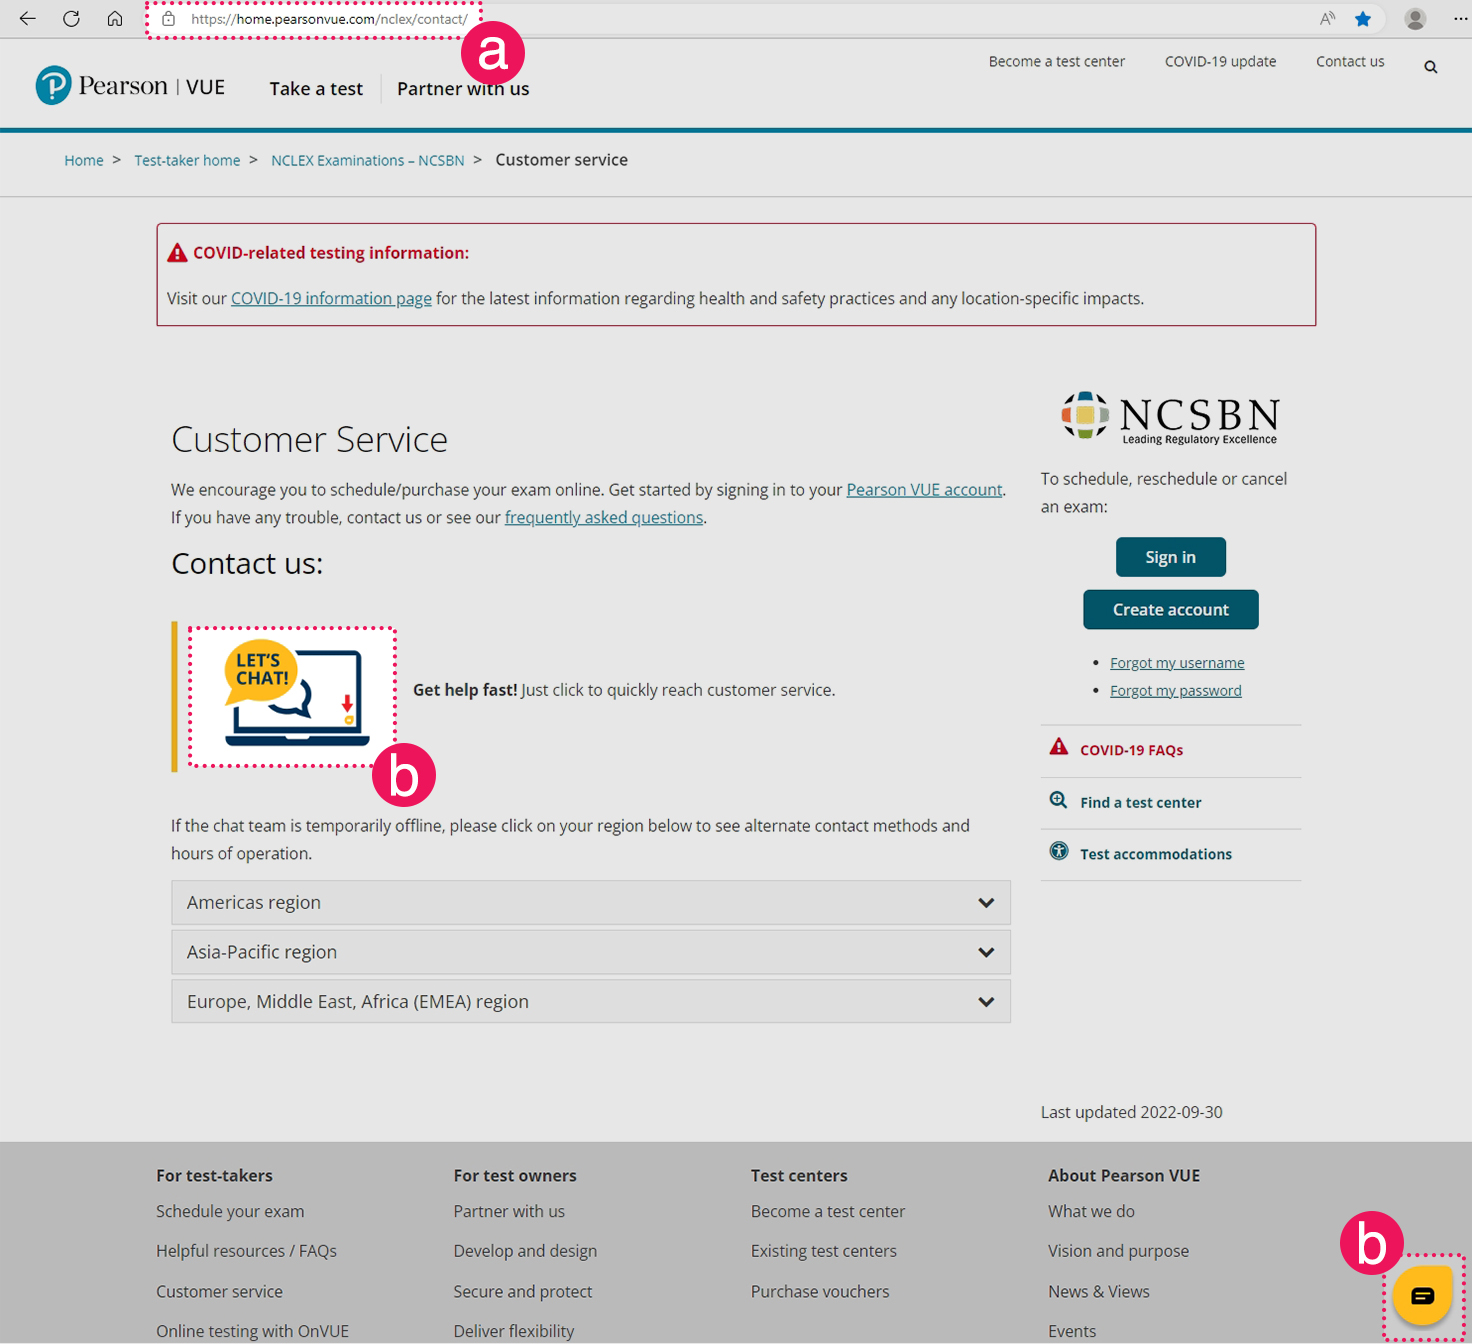Open Deliver flexibility footer link
The image size is (1472, 1344).
click(513, 1332)
